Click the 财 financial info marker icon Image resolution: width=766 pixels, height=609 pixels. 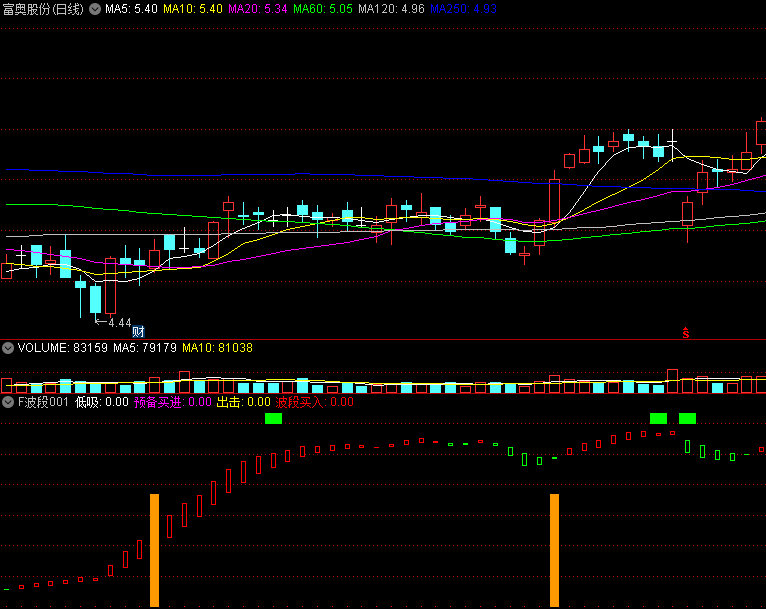(138, 332)
